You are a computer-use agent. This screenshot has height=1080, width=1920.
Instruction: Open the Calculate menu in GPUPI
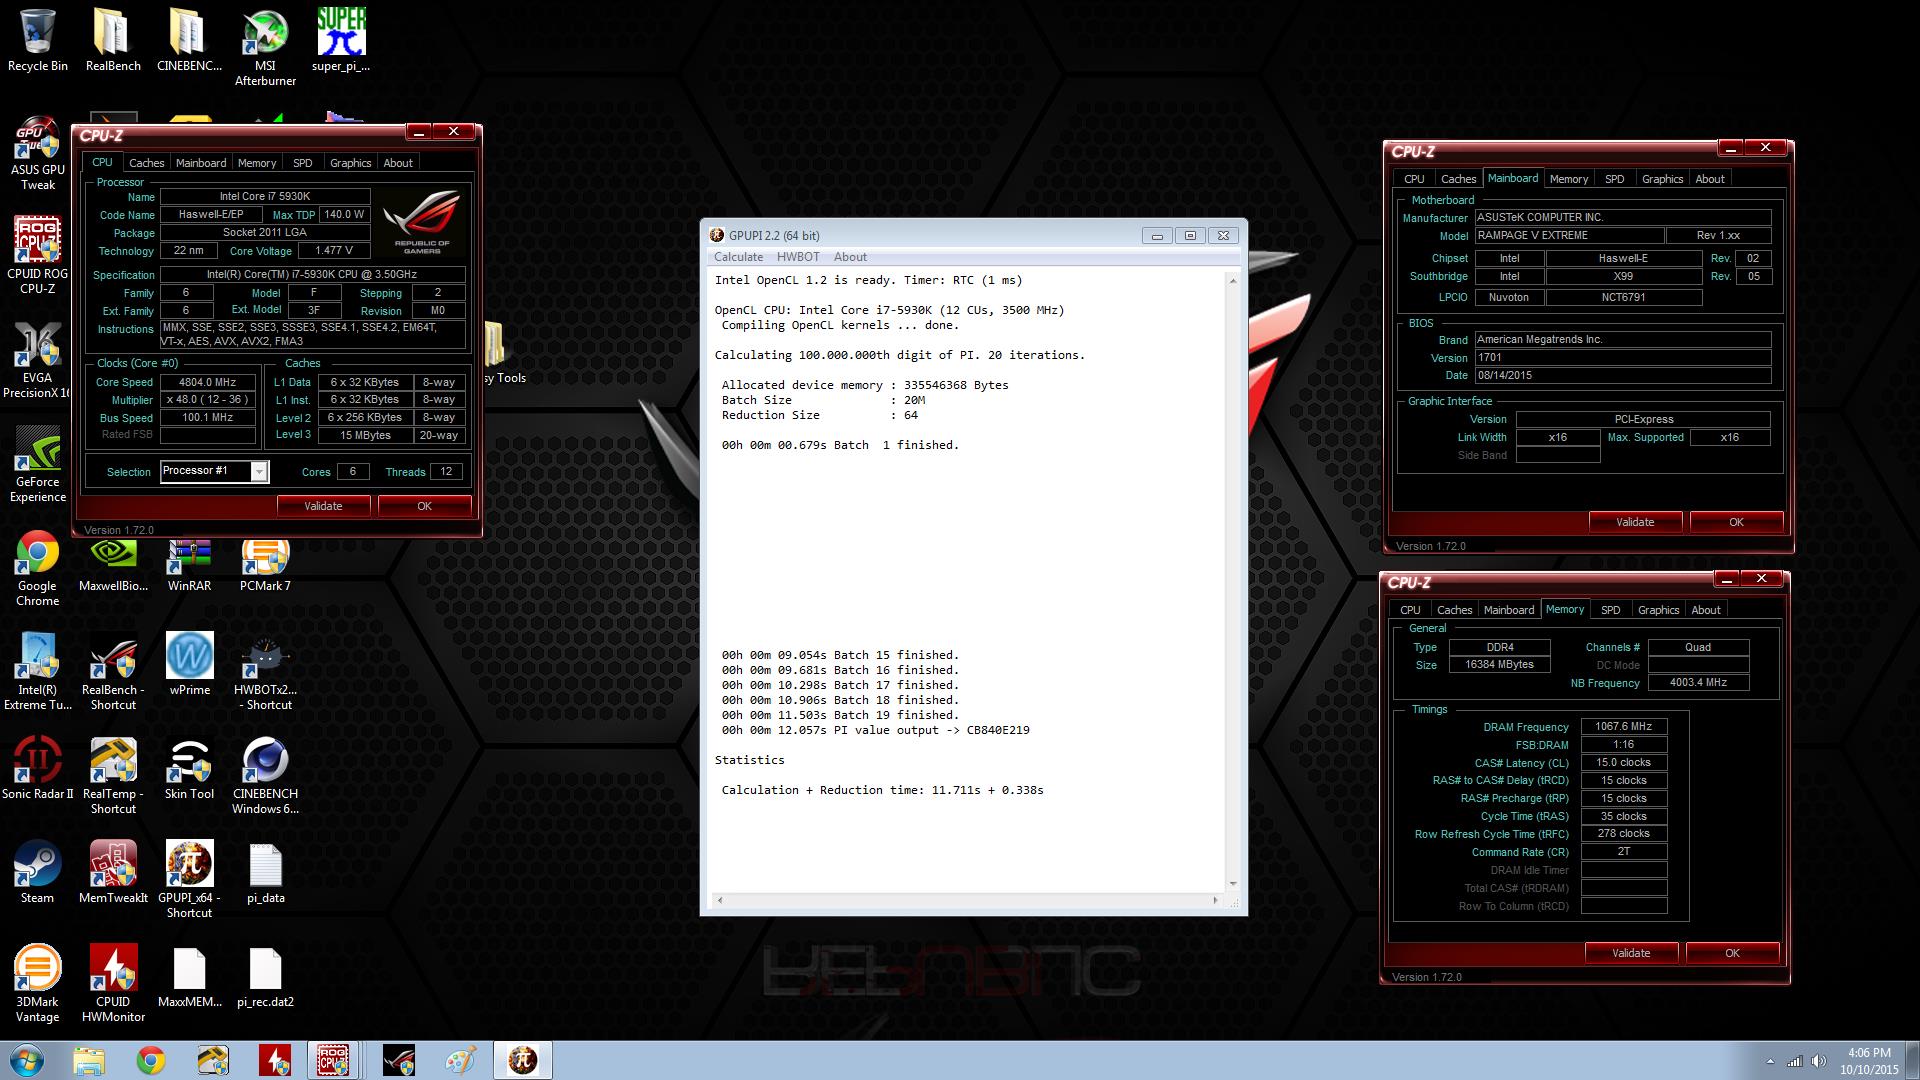click(x=738, y=257)
